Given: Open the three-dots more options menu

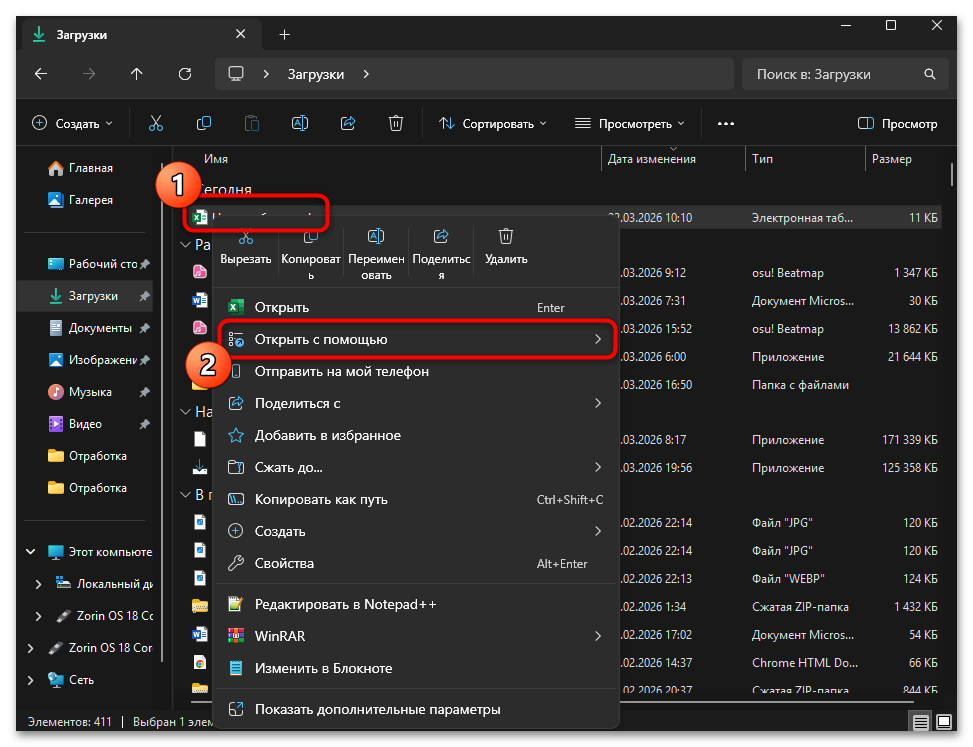Looking at the screenshot, I should 726,123.
